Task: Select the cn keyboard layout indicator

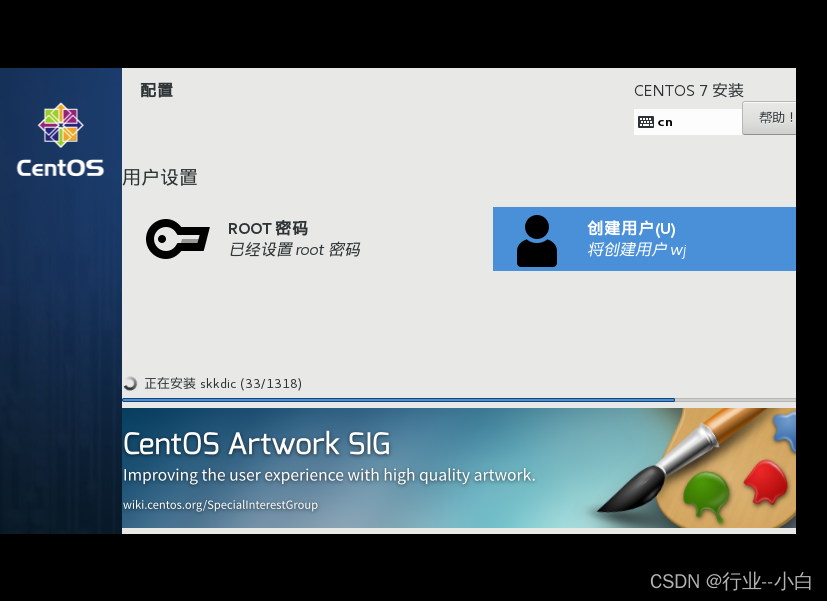Action: pyautogui.click(x=688, y=122)
